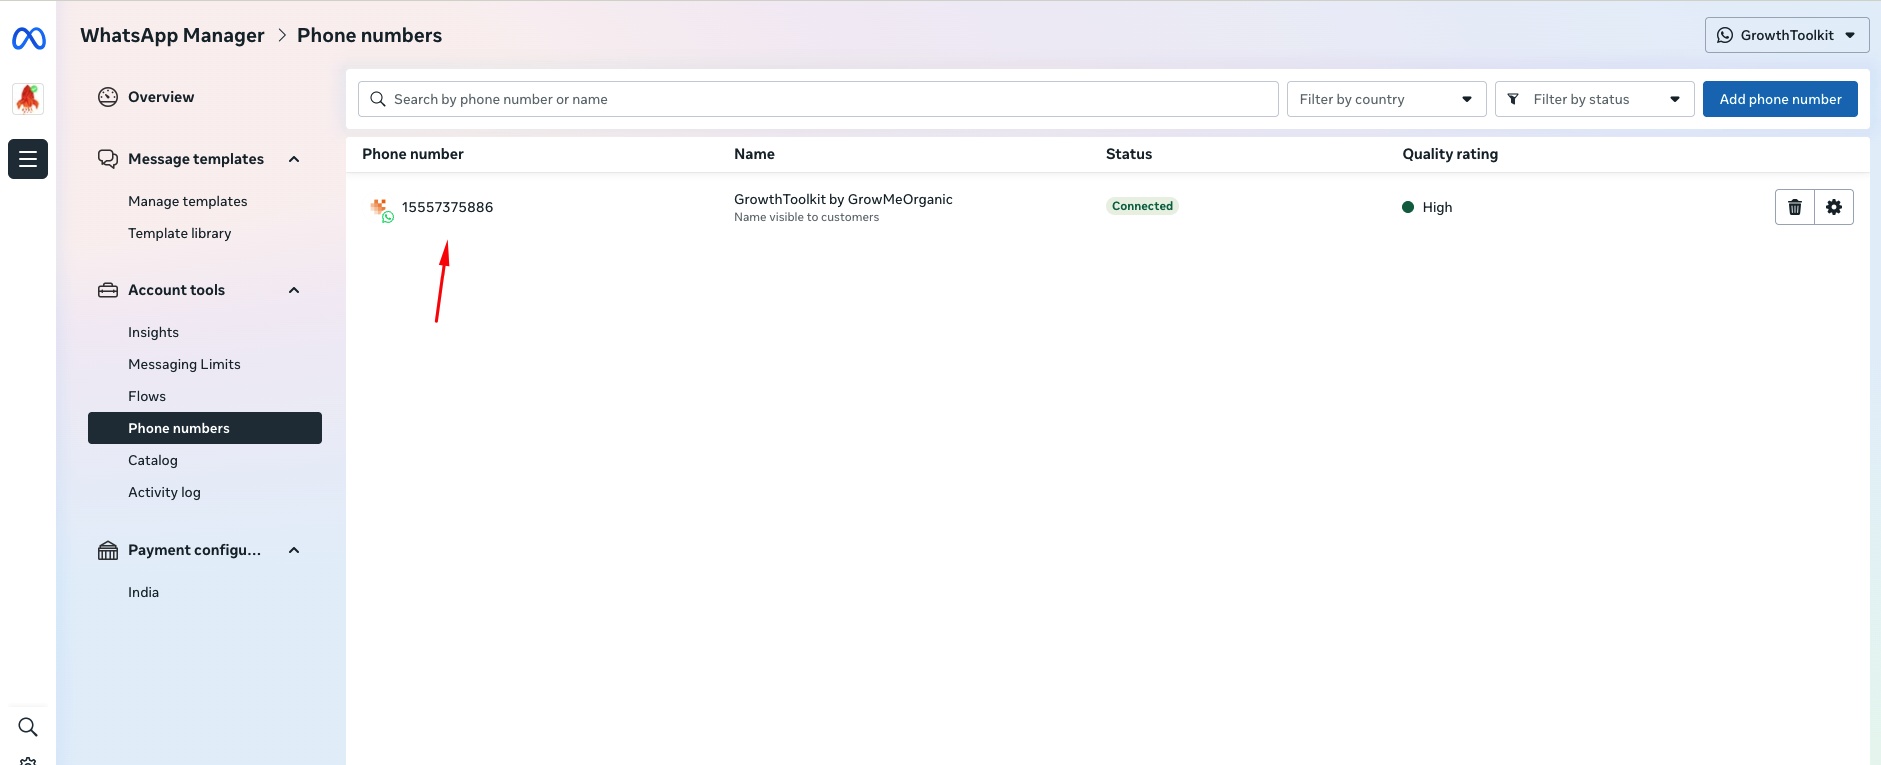
Task: Click the Message templates chat icon
Action: pos(108,159)
